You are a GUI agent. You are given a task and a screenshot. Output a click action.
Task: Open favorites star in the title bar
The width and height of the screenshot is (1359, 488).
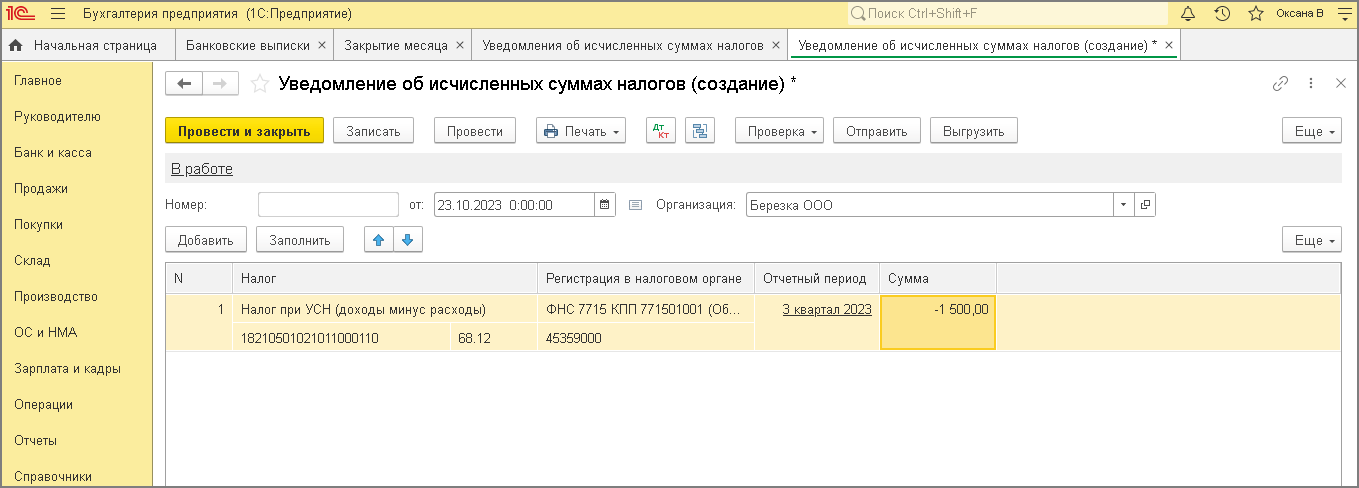(x=1256, y=14)
